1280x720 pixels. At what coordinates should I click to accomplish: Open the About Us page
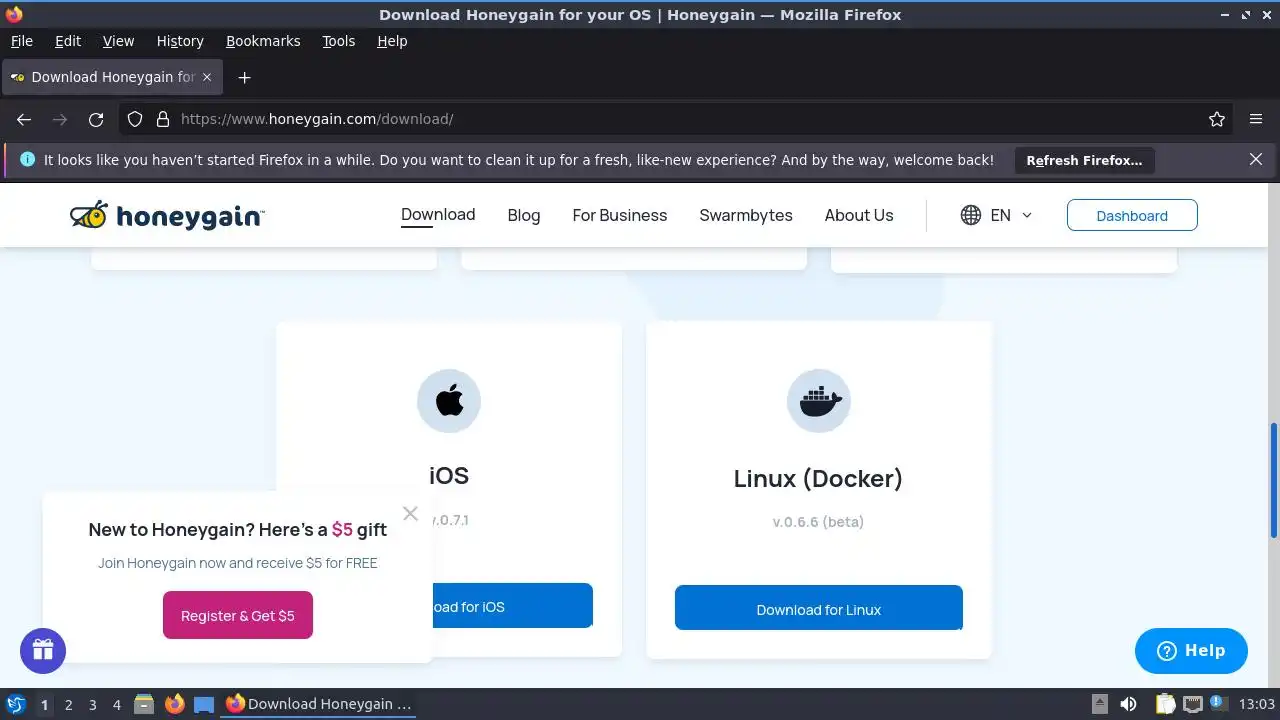pos(859,215)
